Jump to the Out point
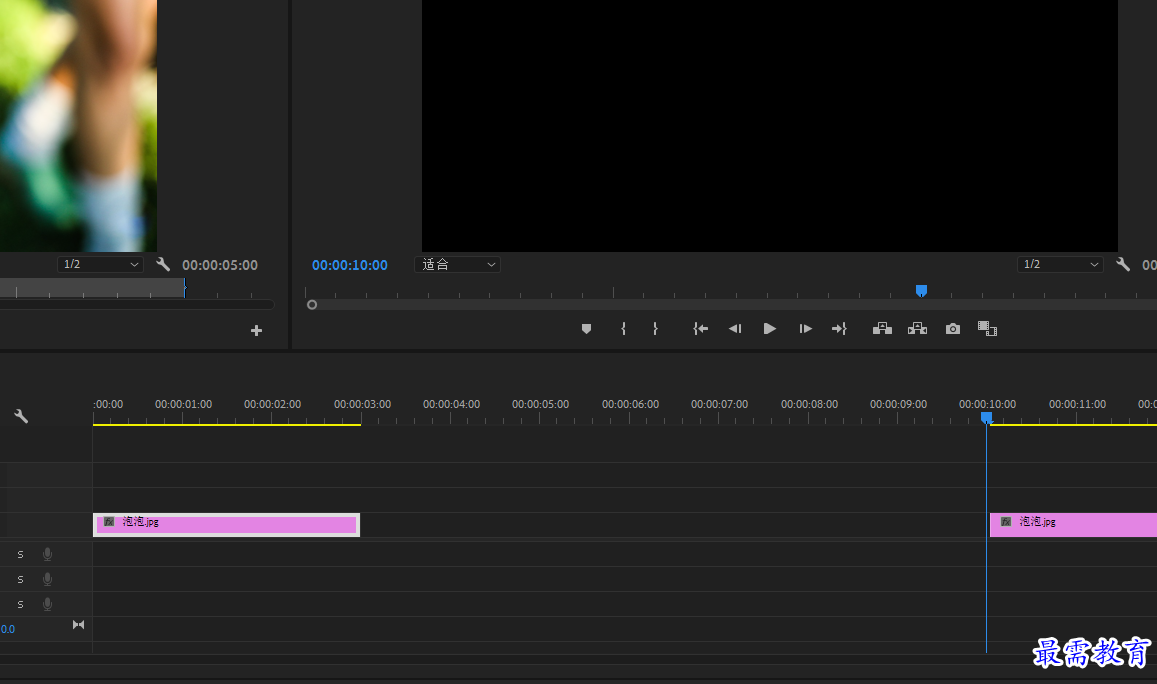 (840, 329)
